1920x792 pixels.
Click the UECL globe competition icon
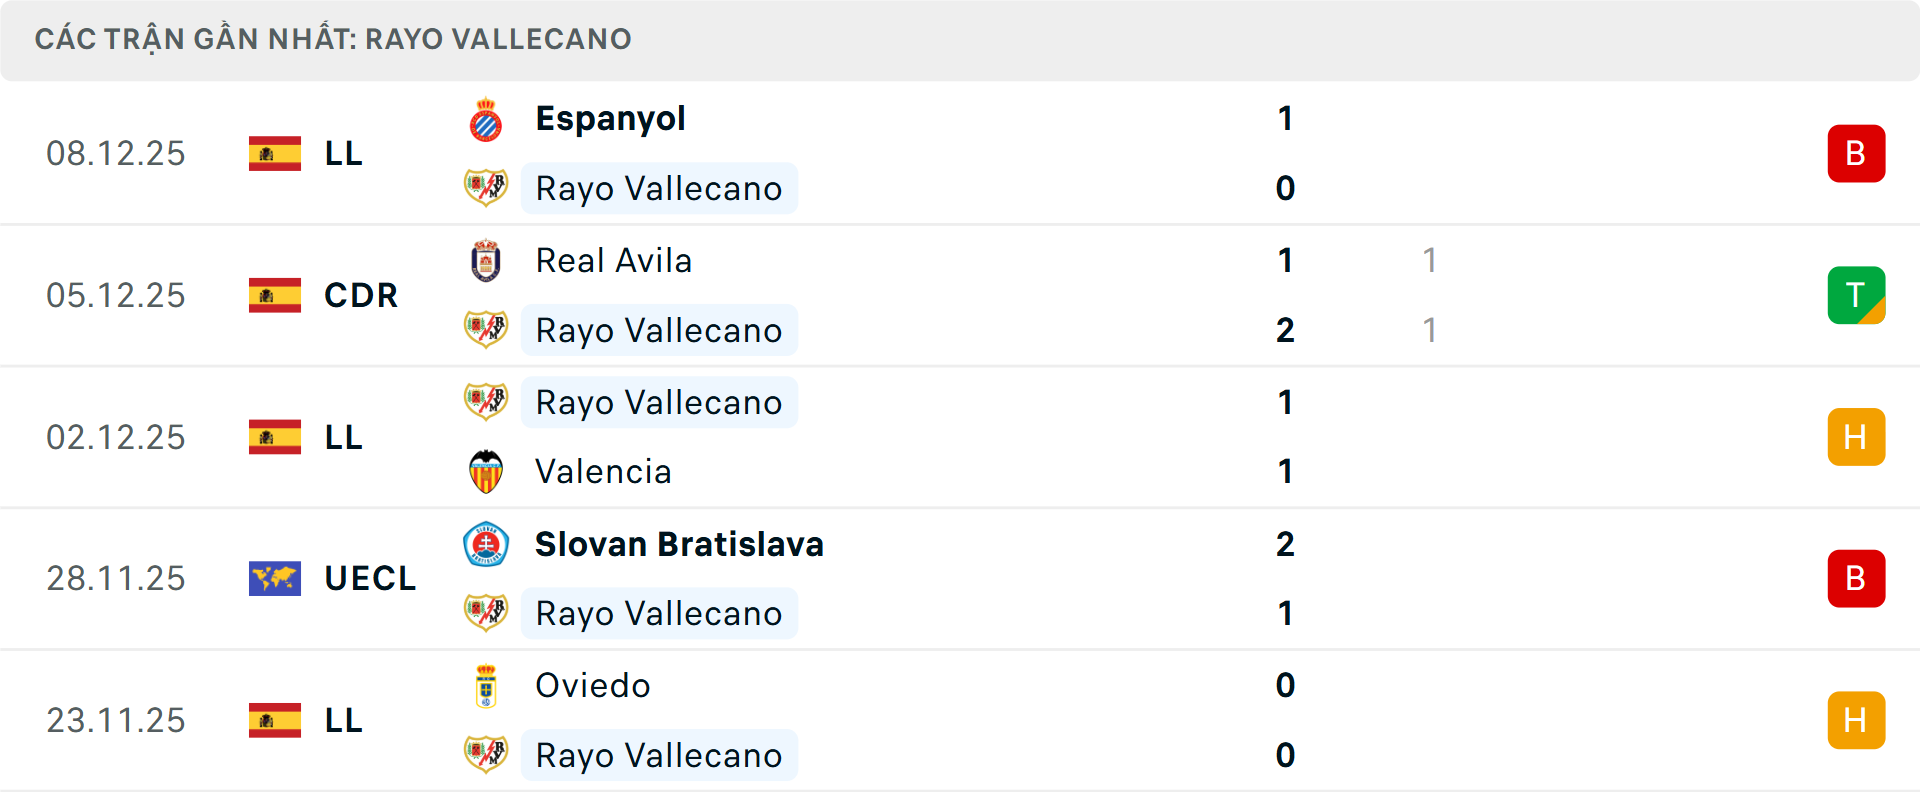coord(274,577)
